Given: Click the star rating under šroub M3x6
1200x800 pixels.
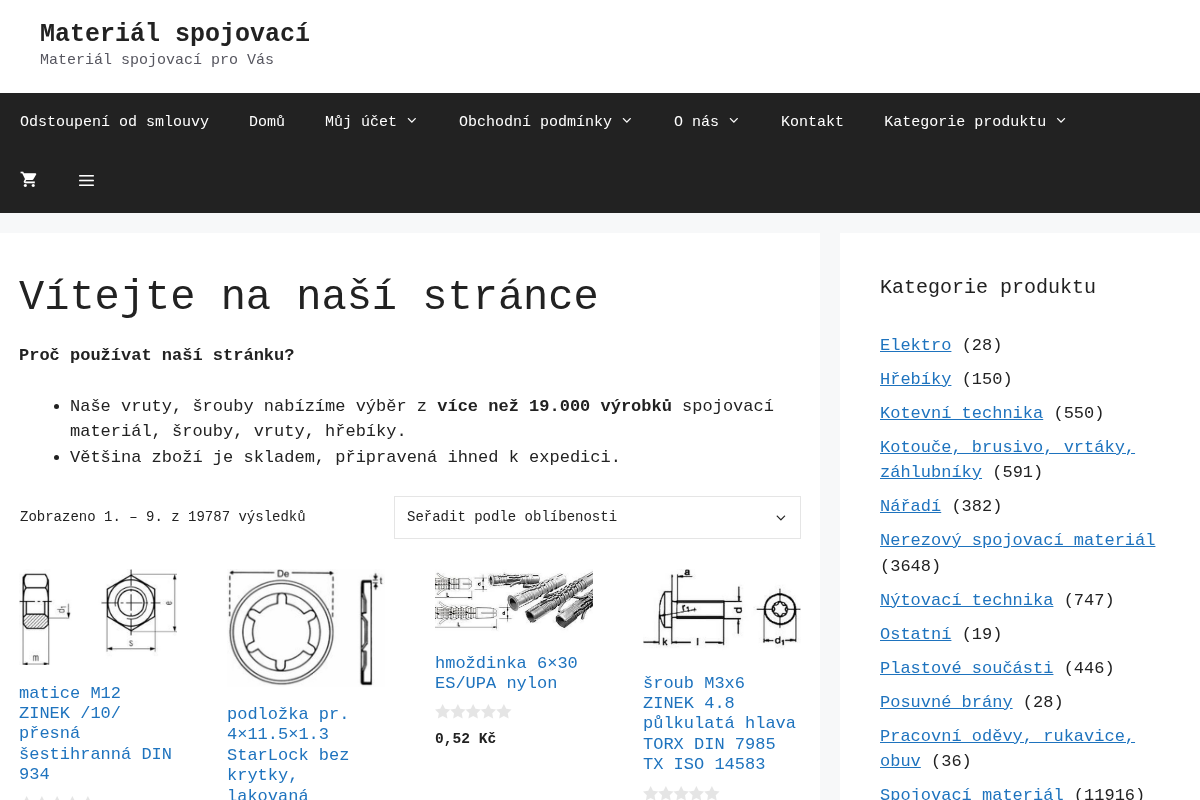Looking at the screenshot, I should click(681, 793).
